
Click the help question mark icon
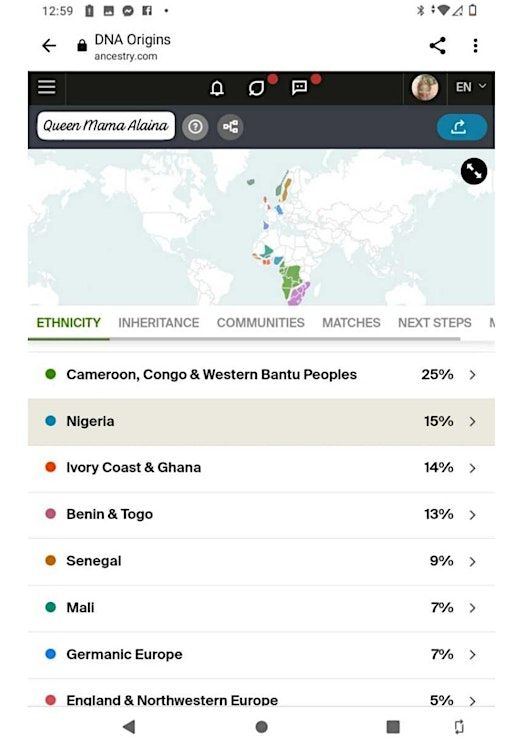(x=195, y=126)
